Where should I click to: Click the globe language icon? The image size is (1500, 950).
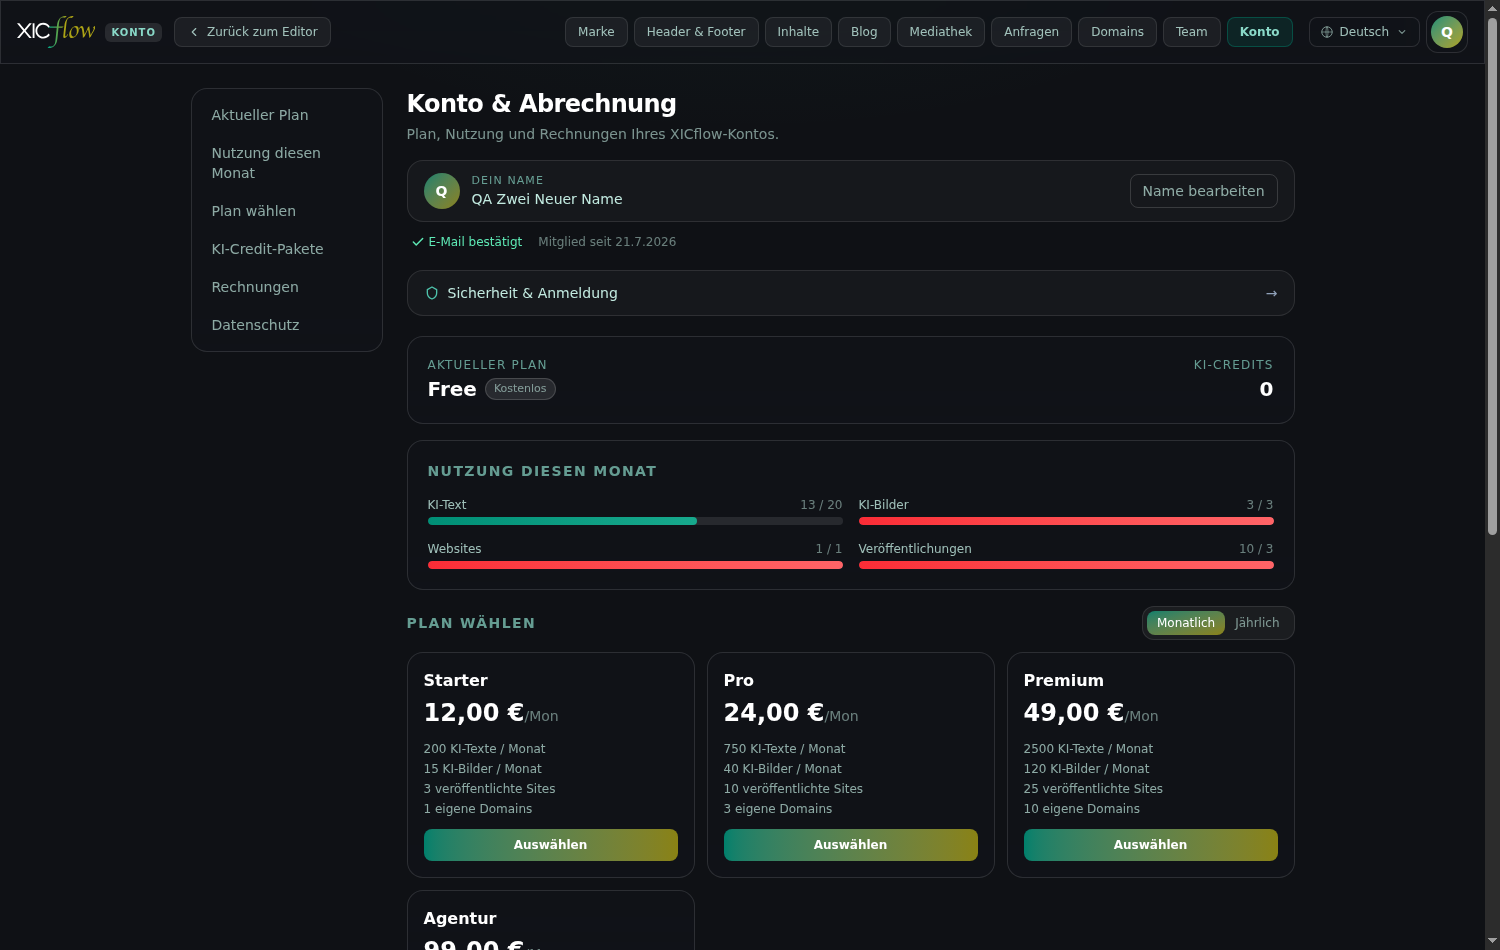point(1327,32)
